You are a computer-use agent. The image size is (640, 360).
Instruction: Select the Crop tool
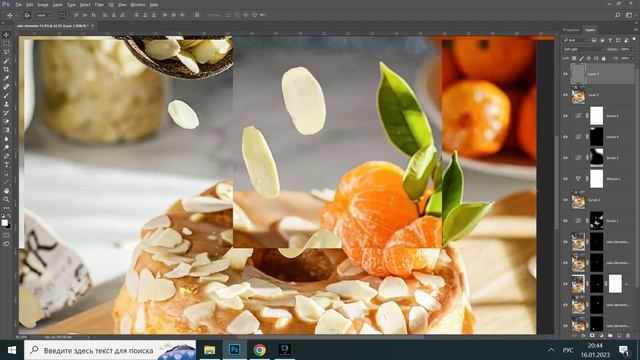pos(6,69)
